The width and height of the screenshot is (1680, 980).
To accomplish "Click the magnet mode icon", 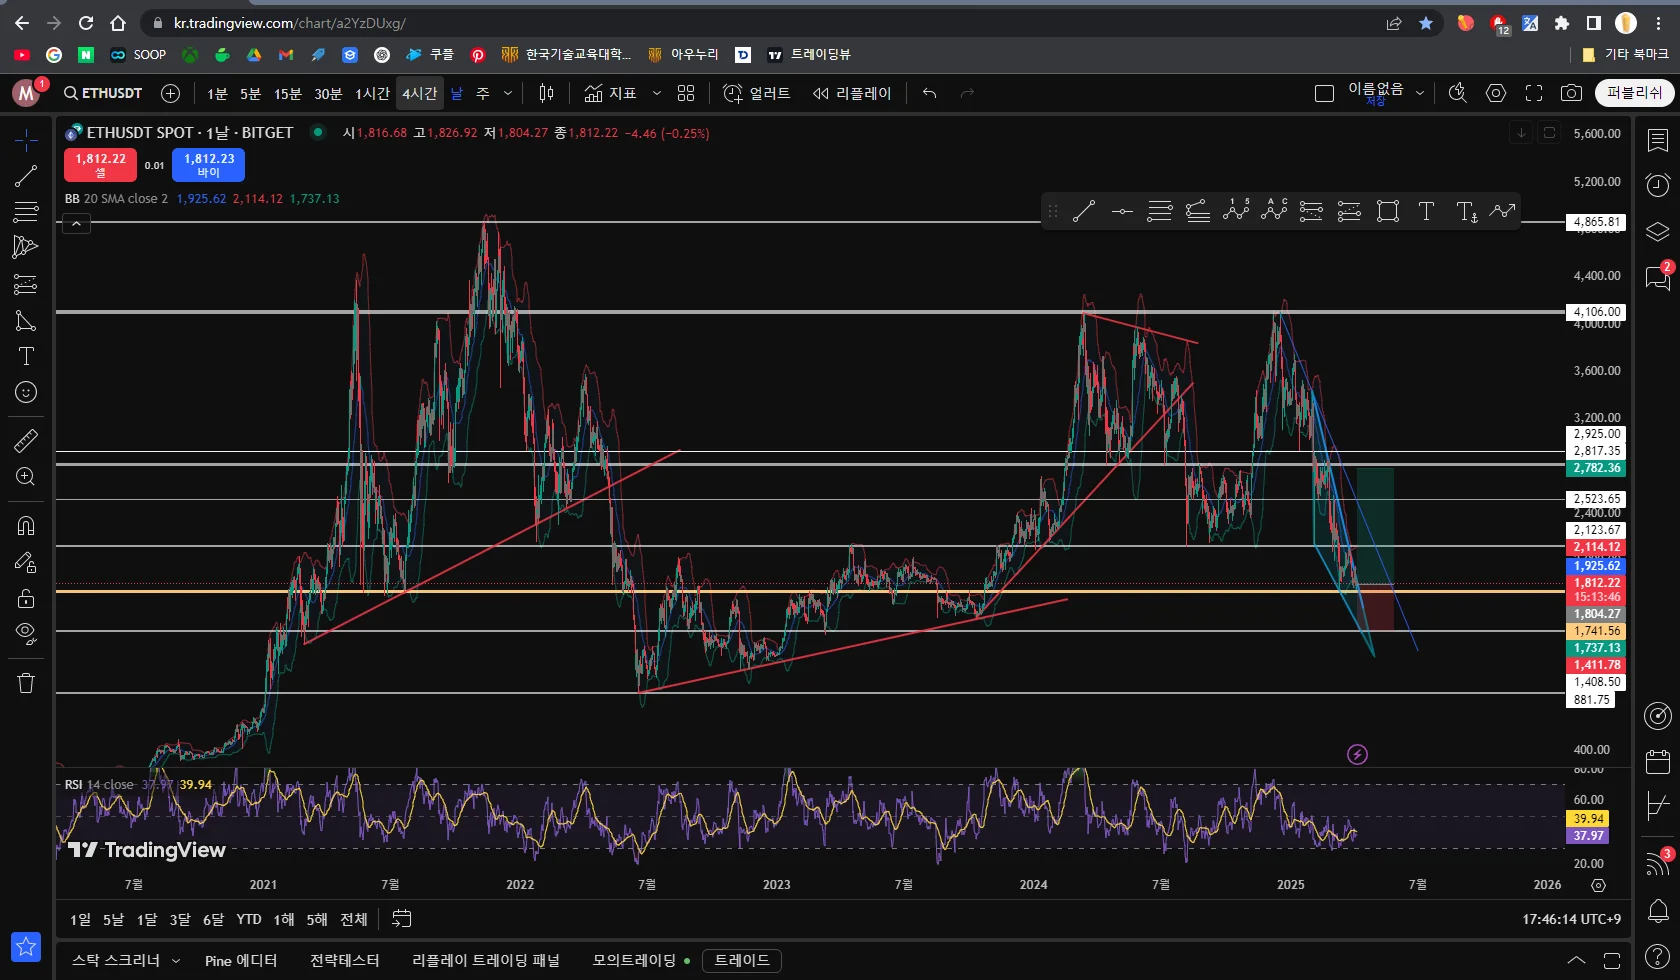I will click(x=26, y=526).
